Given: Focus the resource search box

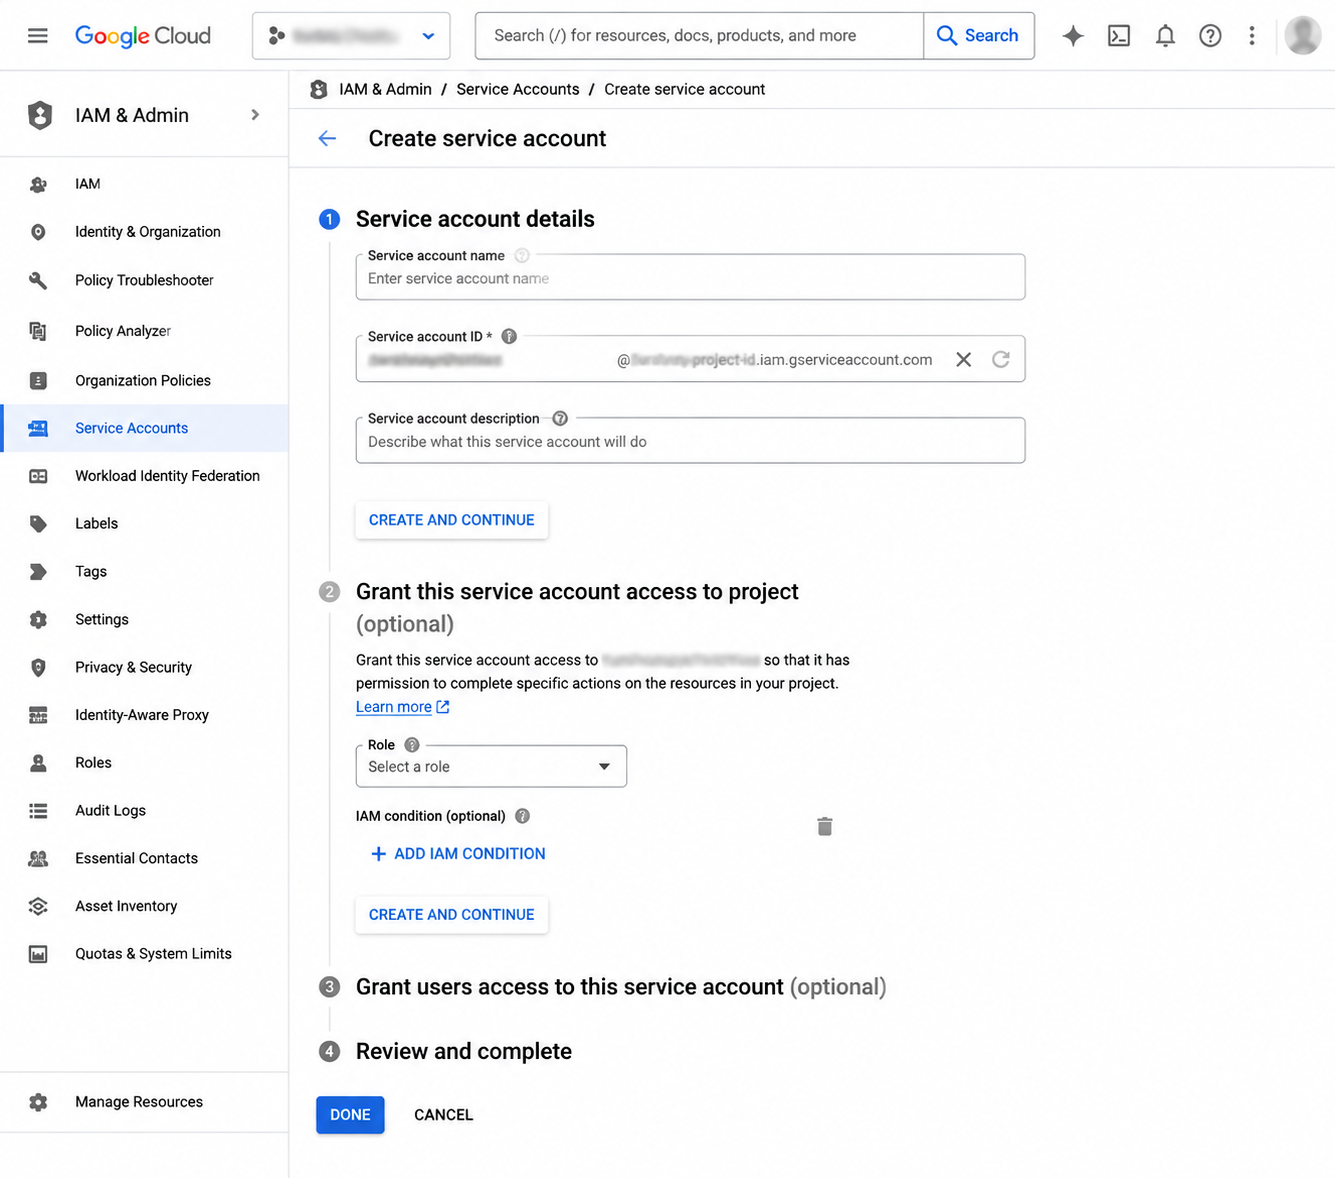Looking at the screenshot, I should click(x=700, y=36).
